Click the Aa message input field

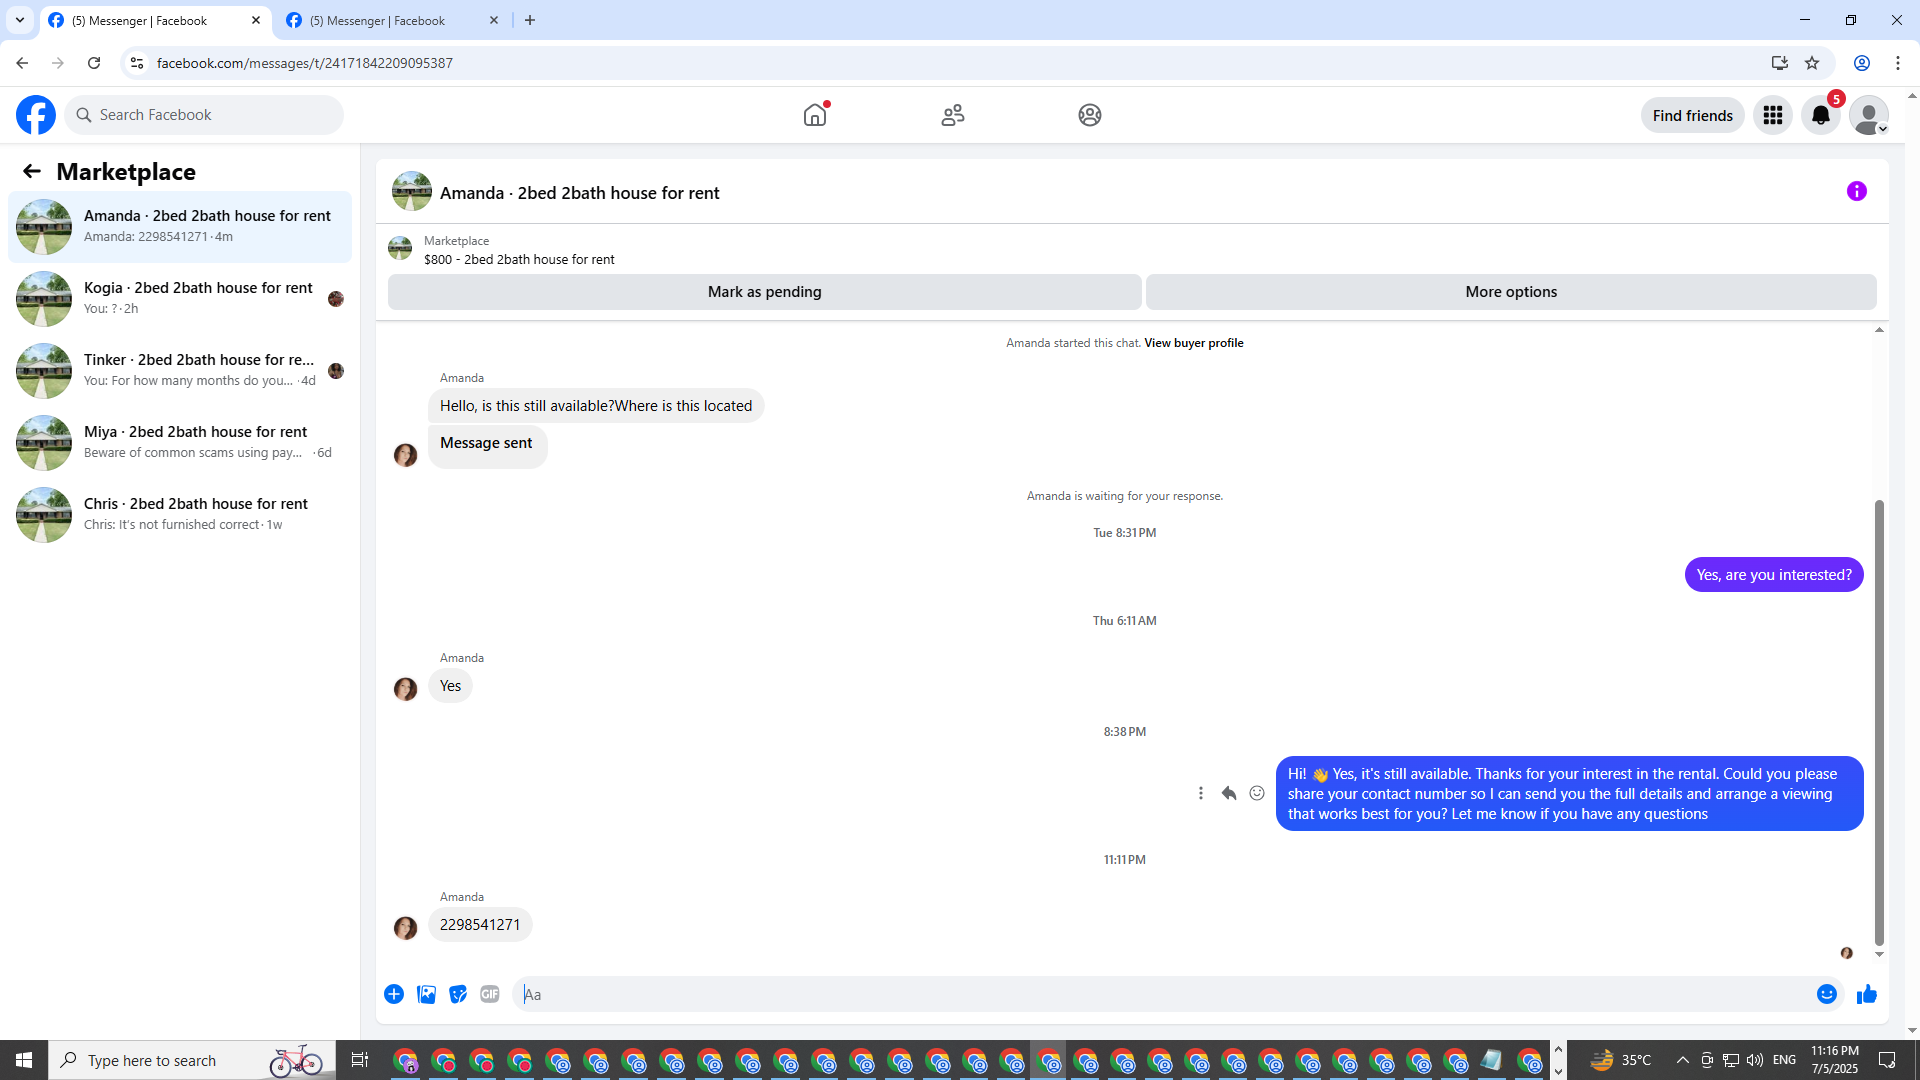(x=1160, y=994)
